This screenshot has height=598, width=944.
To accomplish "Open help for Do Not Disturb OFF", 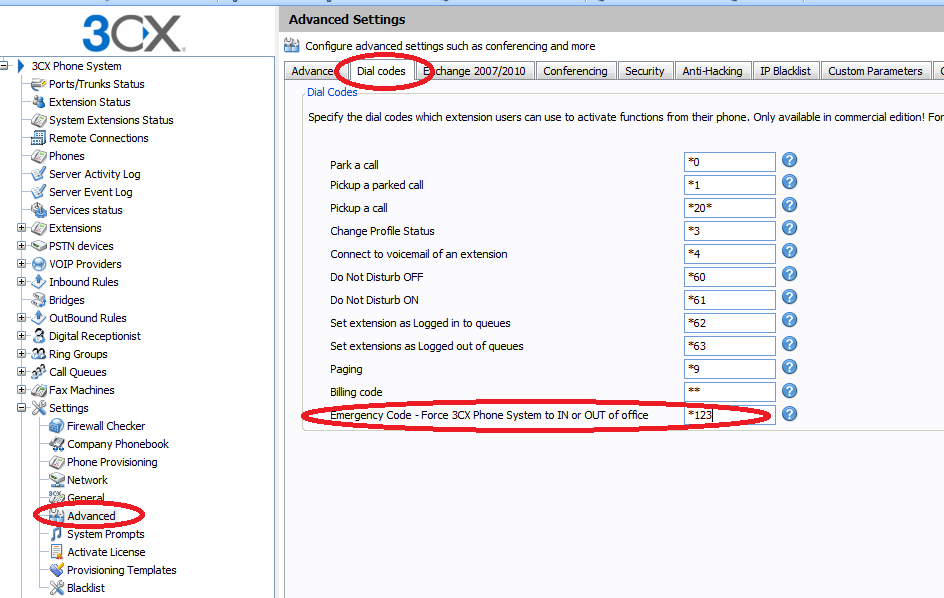I will point(789,275).
